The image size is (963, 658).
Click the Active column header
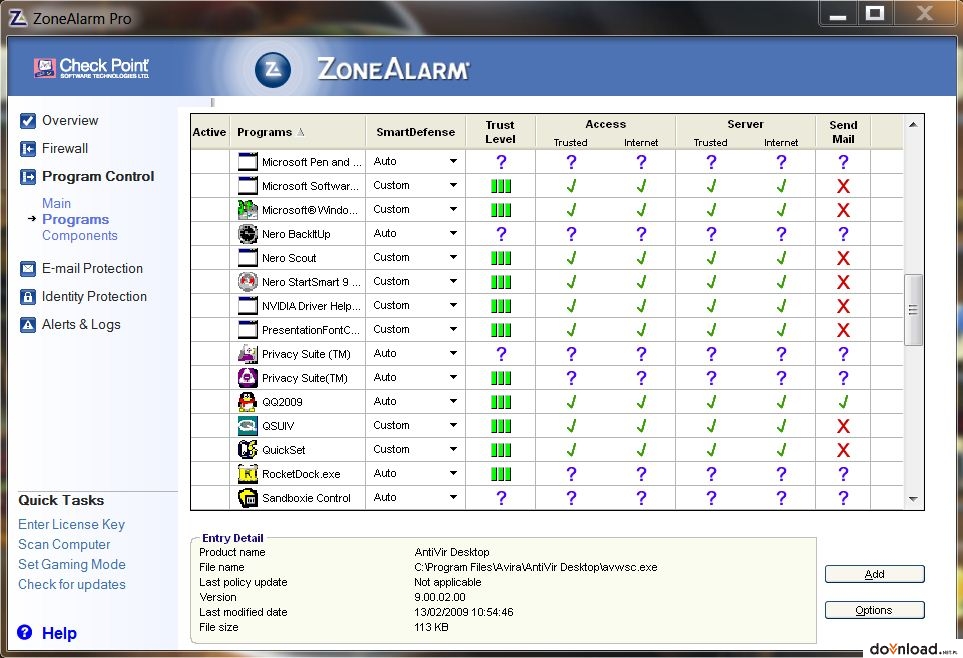pos(209,132)
